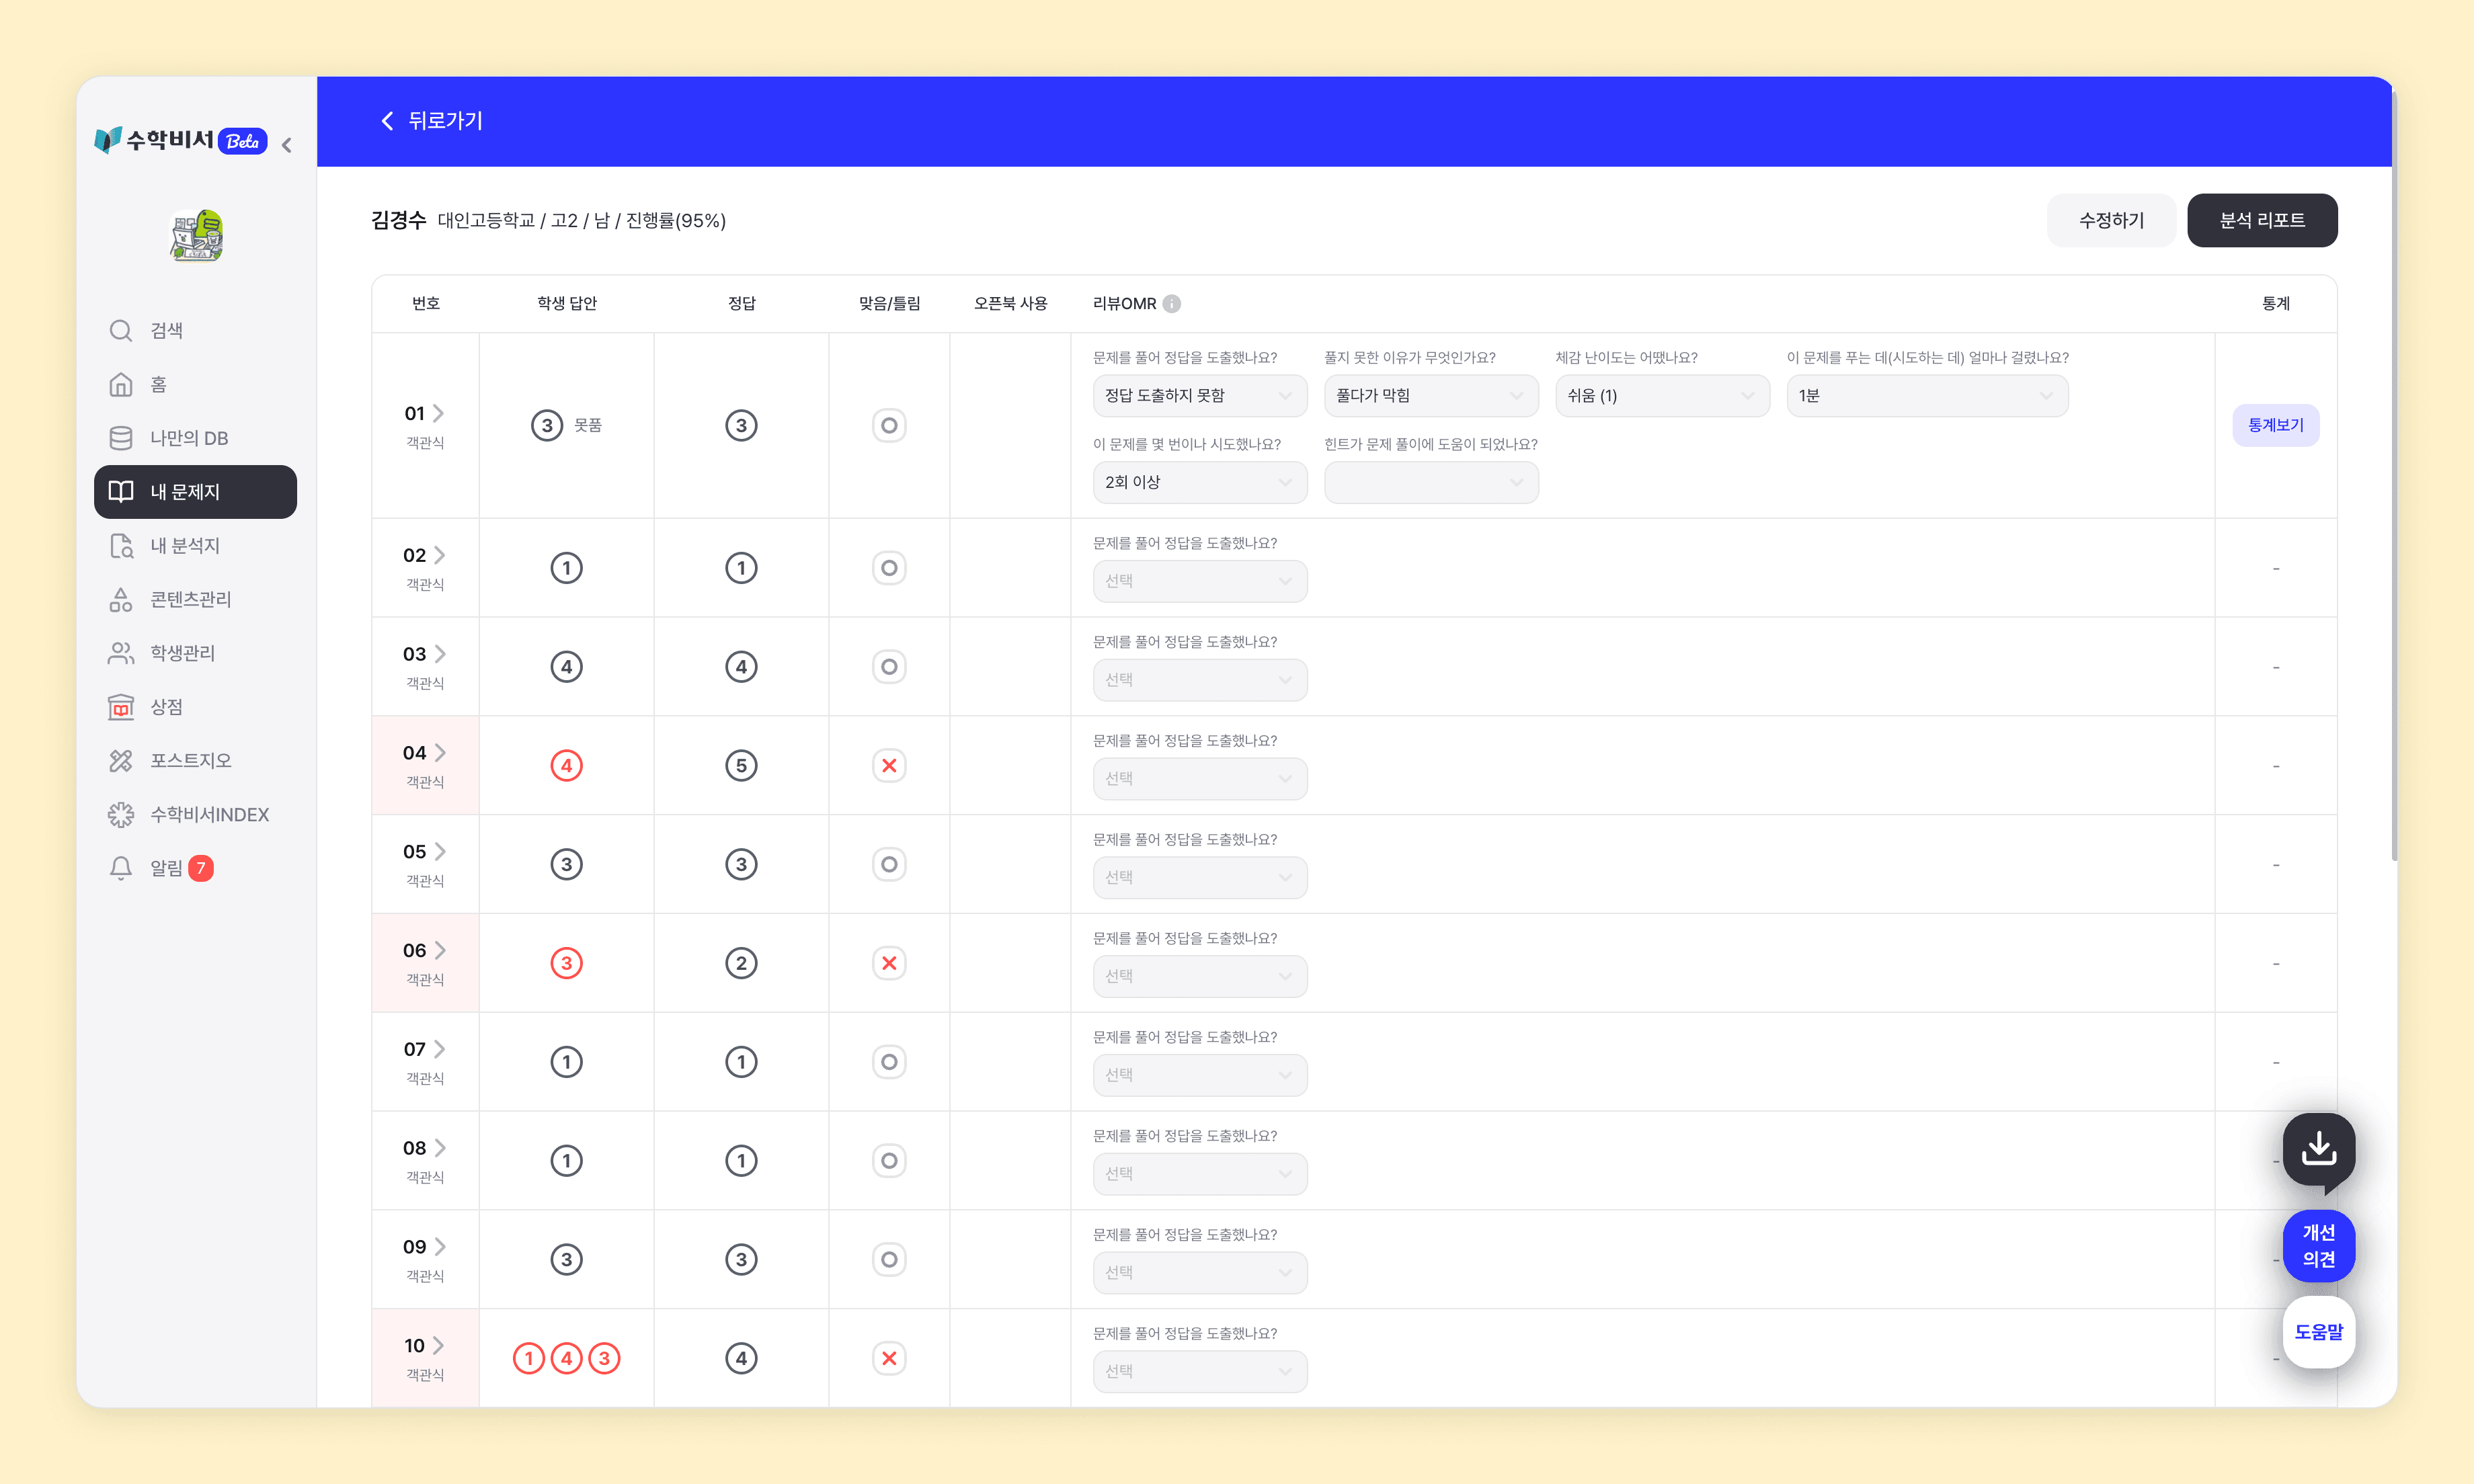The image size is (2474, 1484).
Task: Click the 리뷰OMR info icon
Action: [x=1172, y=303]
